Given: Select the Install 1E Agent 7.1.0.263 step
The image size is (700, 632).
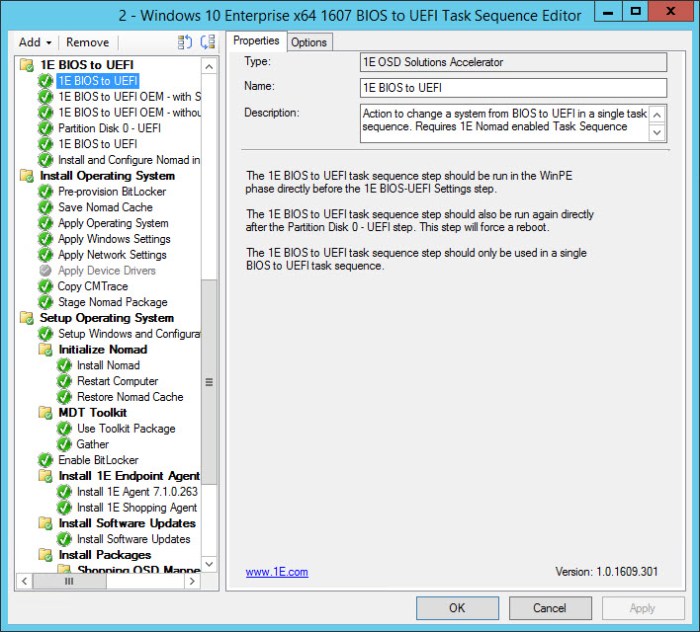Looking at the screenshot, I should 137,492.
